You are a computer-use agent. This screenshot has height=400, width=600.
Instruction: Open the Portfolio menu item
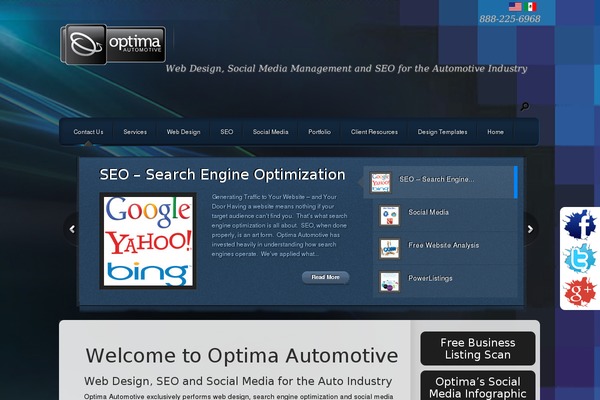pos(320,132)
